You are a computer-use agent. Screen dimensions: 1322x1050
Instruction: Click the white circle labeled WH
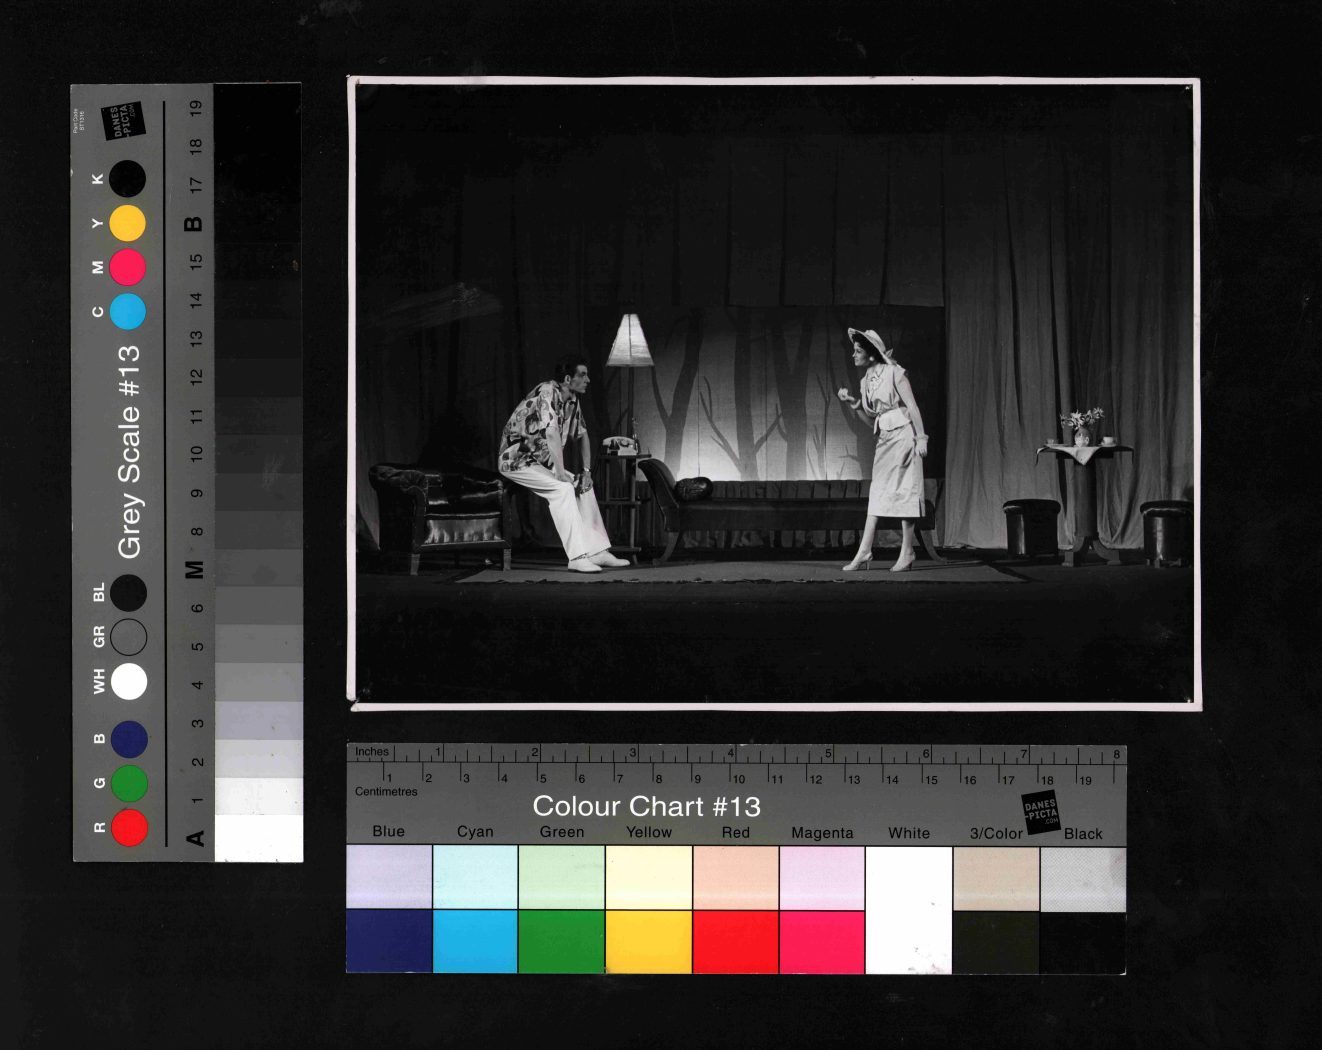[x=129, y=682]
